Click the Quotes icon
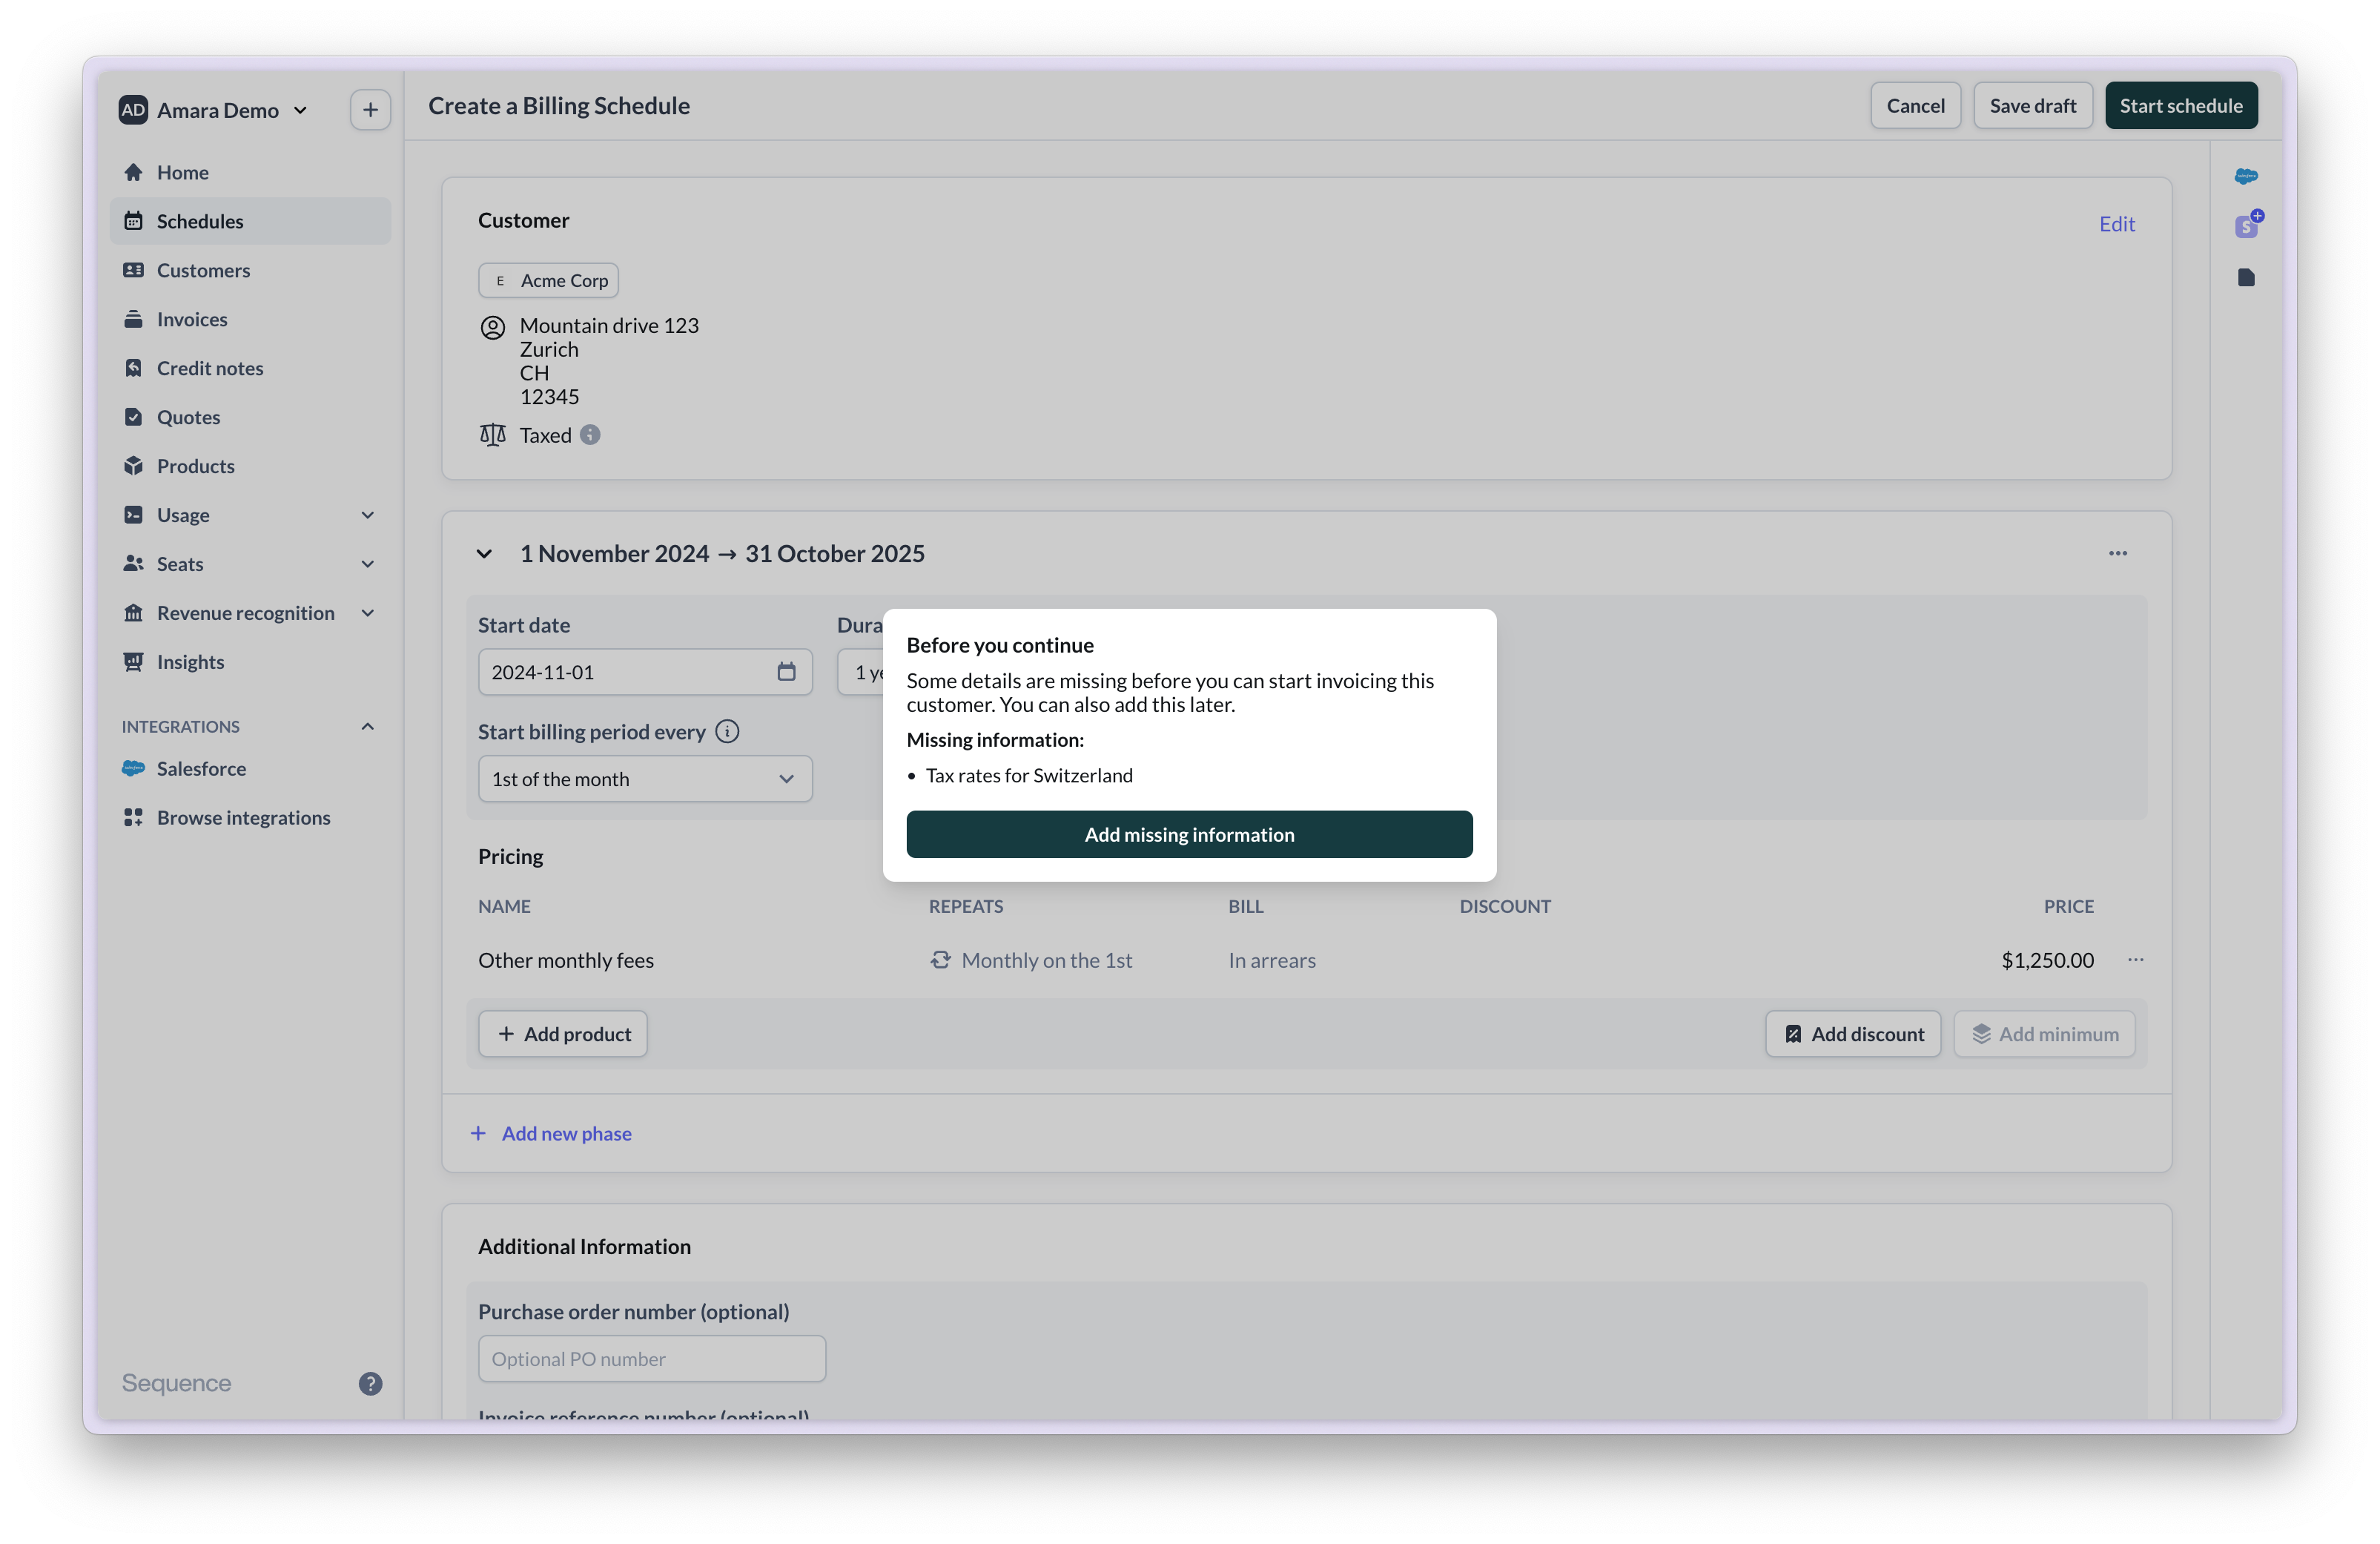The image size is (2380, 1544). coord(133,417)
